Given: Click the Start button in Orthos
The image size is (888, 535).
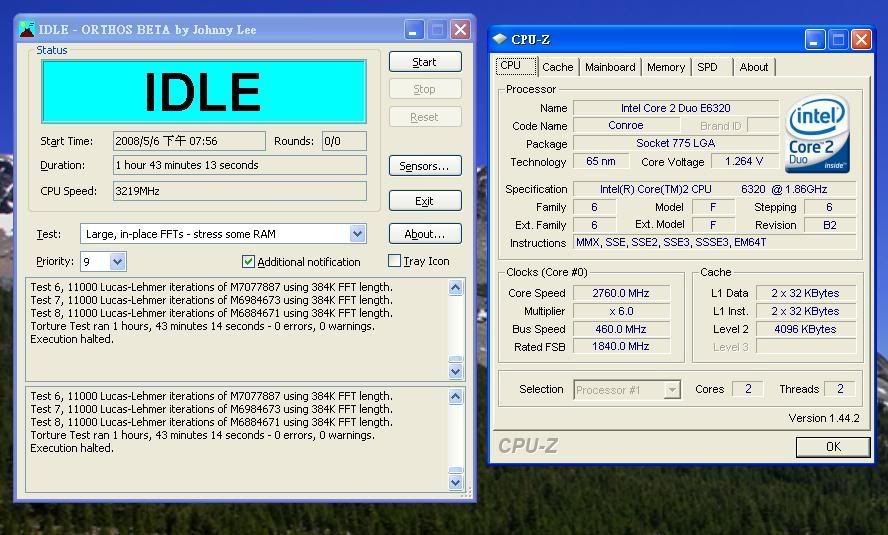Looking at the screenshot, I should pyautogui.click(x=425, y=62).
